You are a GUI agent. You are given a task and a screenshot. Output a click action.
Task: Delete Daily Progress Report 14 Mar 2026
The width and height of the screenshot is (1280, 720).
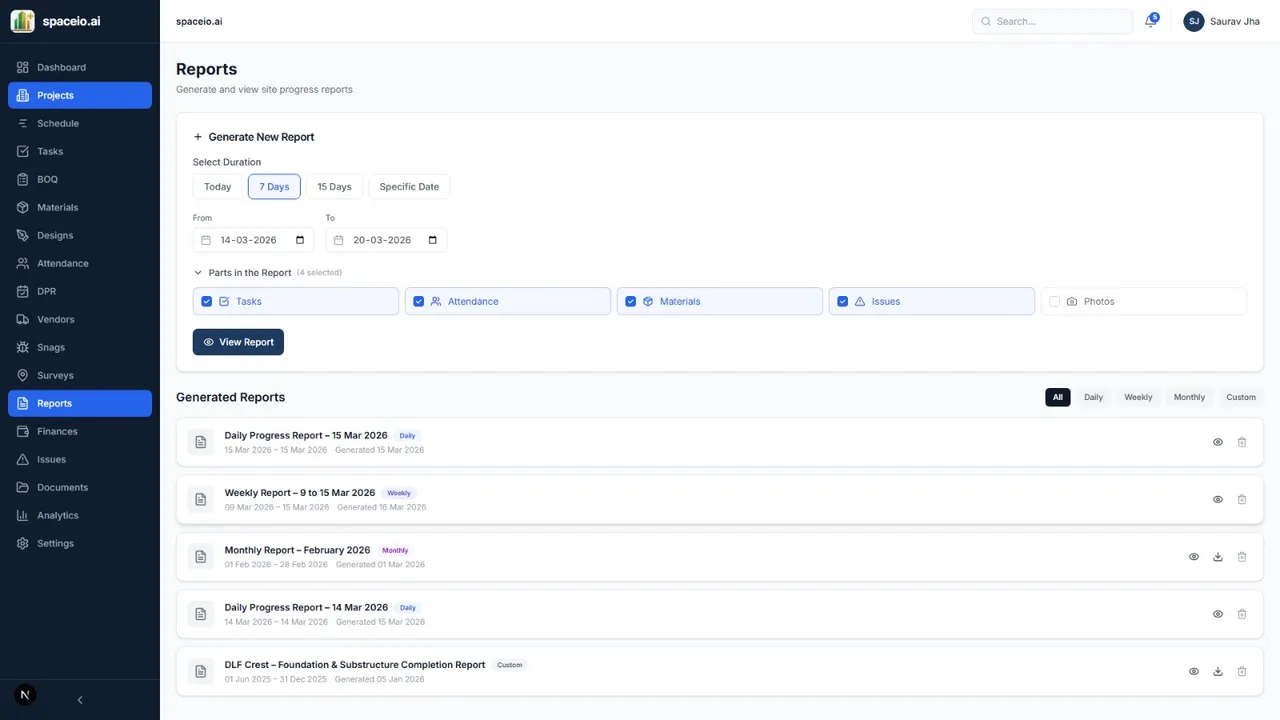pos(1242,614)
